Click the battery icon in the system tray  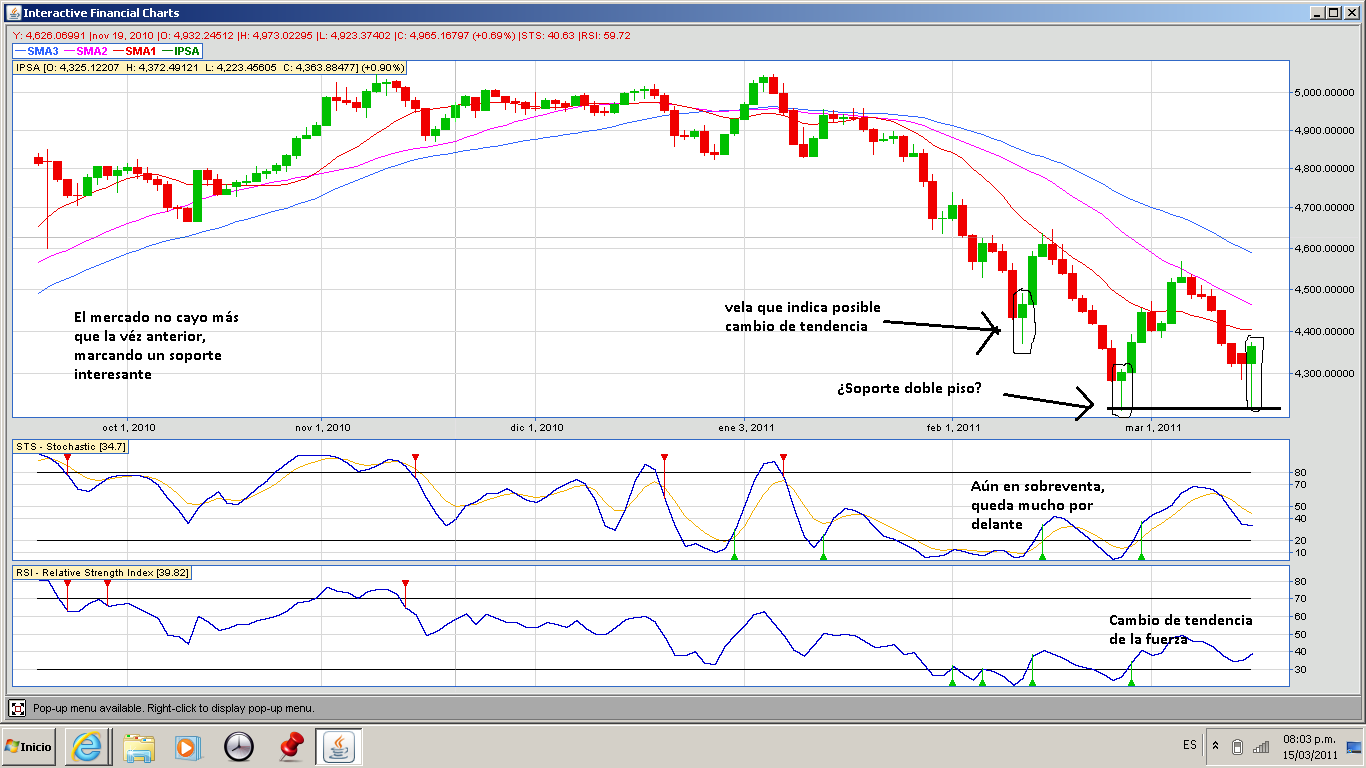tap(1237, 747)
